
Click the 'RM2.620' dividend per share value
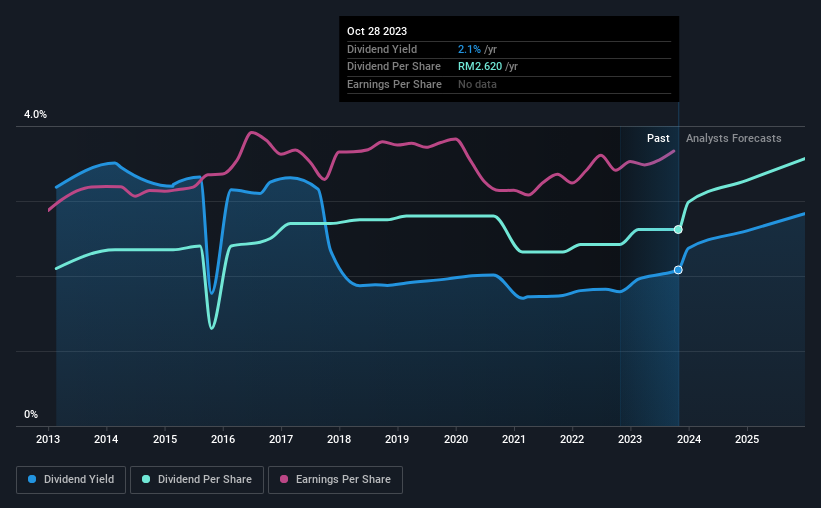pyautogui.click(x=480, y=67)
